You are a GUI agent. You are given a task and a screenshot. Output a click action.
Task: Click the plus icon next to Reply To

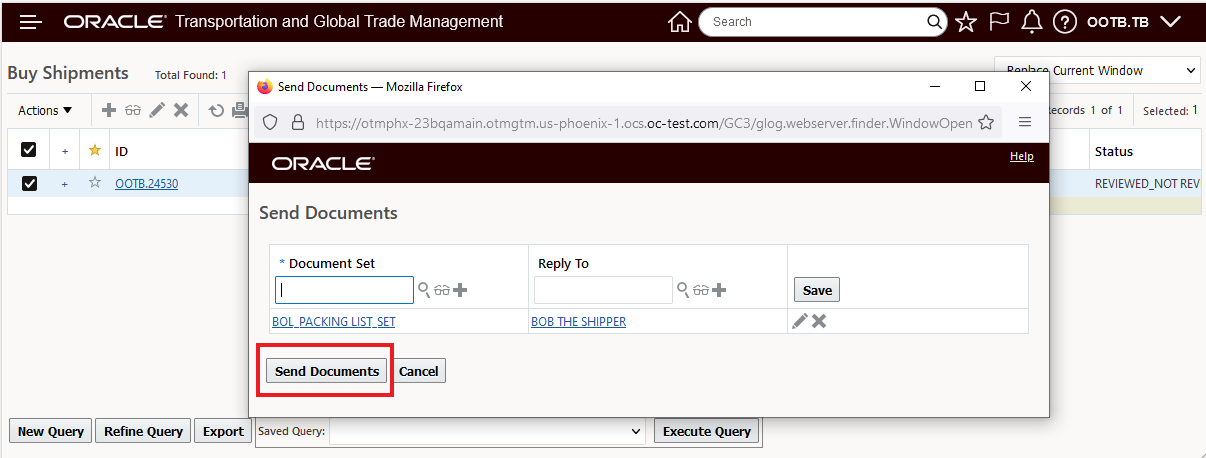[x=719, y=290]
